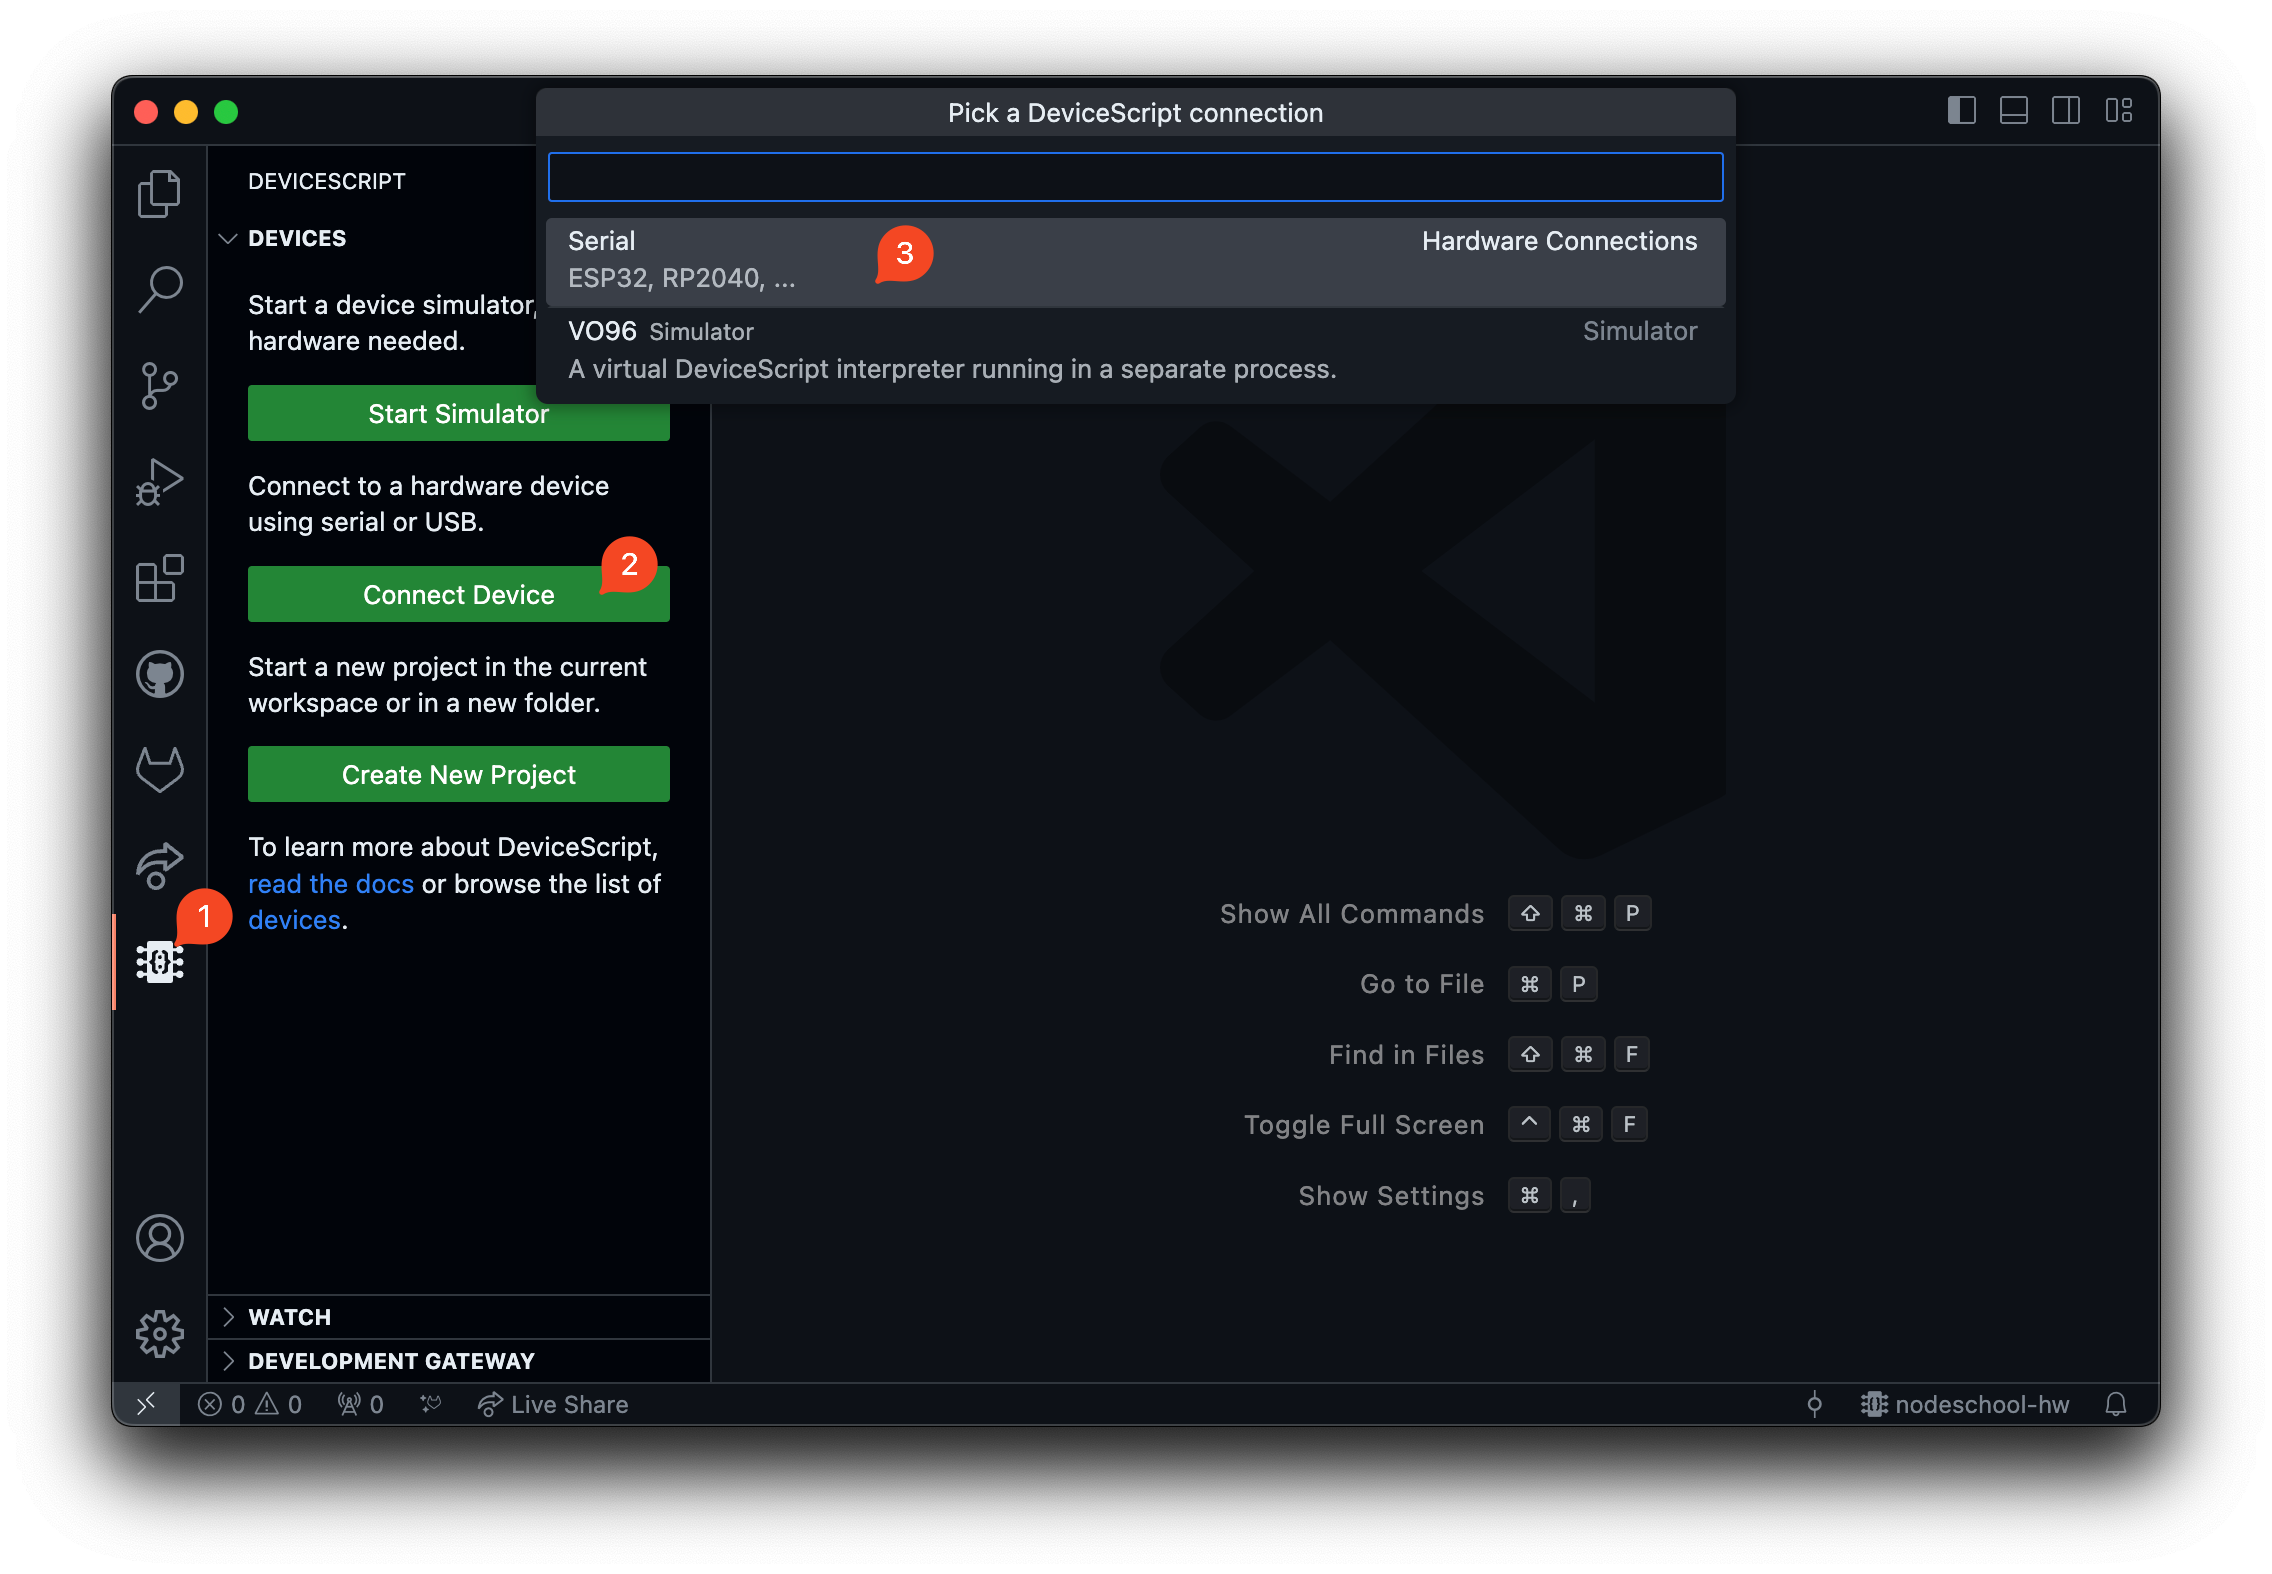Toggle the secondary side bar layout button
The width and height of the screenshot is (2272, 1574).
click(2065, 111)
